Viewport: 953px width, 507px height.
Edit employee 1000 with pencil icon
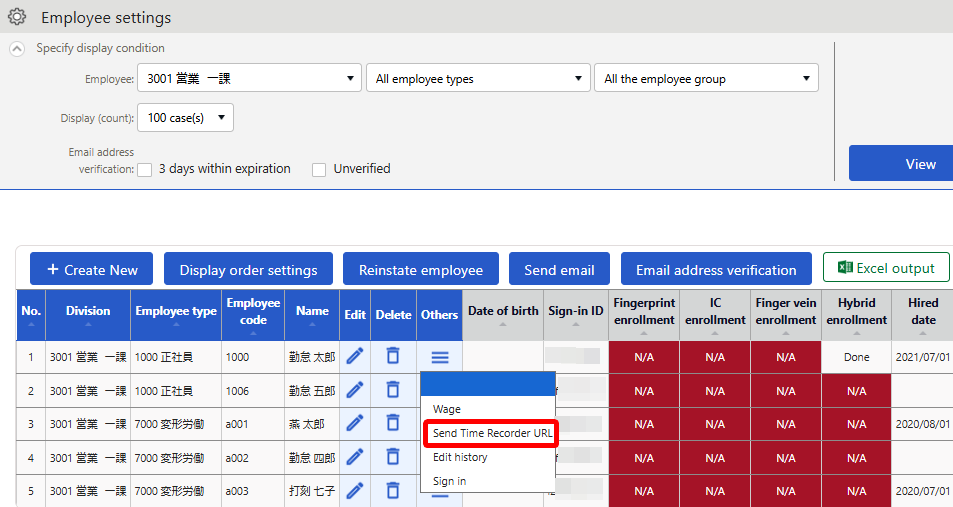click(355, 356)
